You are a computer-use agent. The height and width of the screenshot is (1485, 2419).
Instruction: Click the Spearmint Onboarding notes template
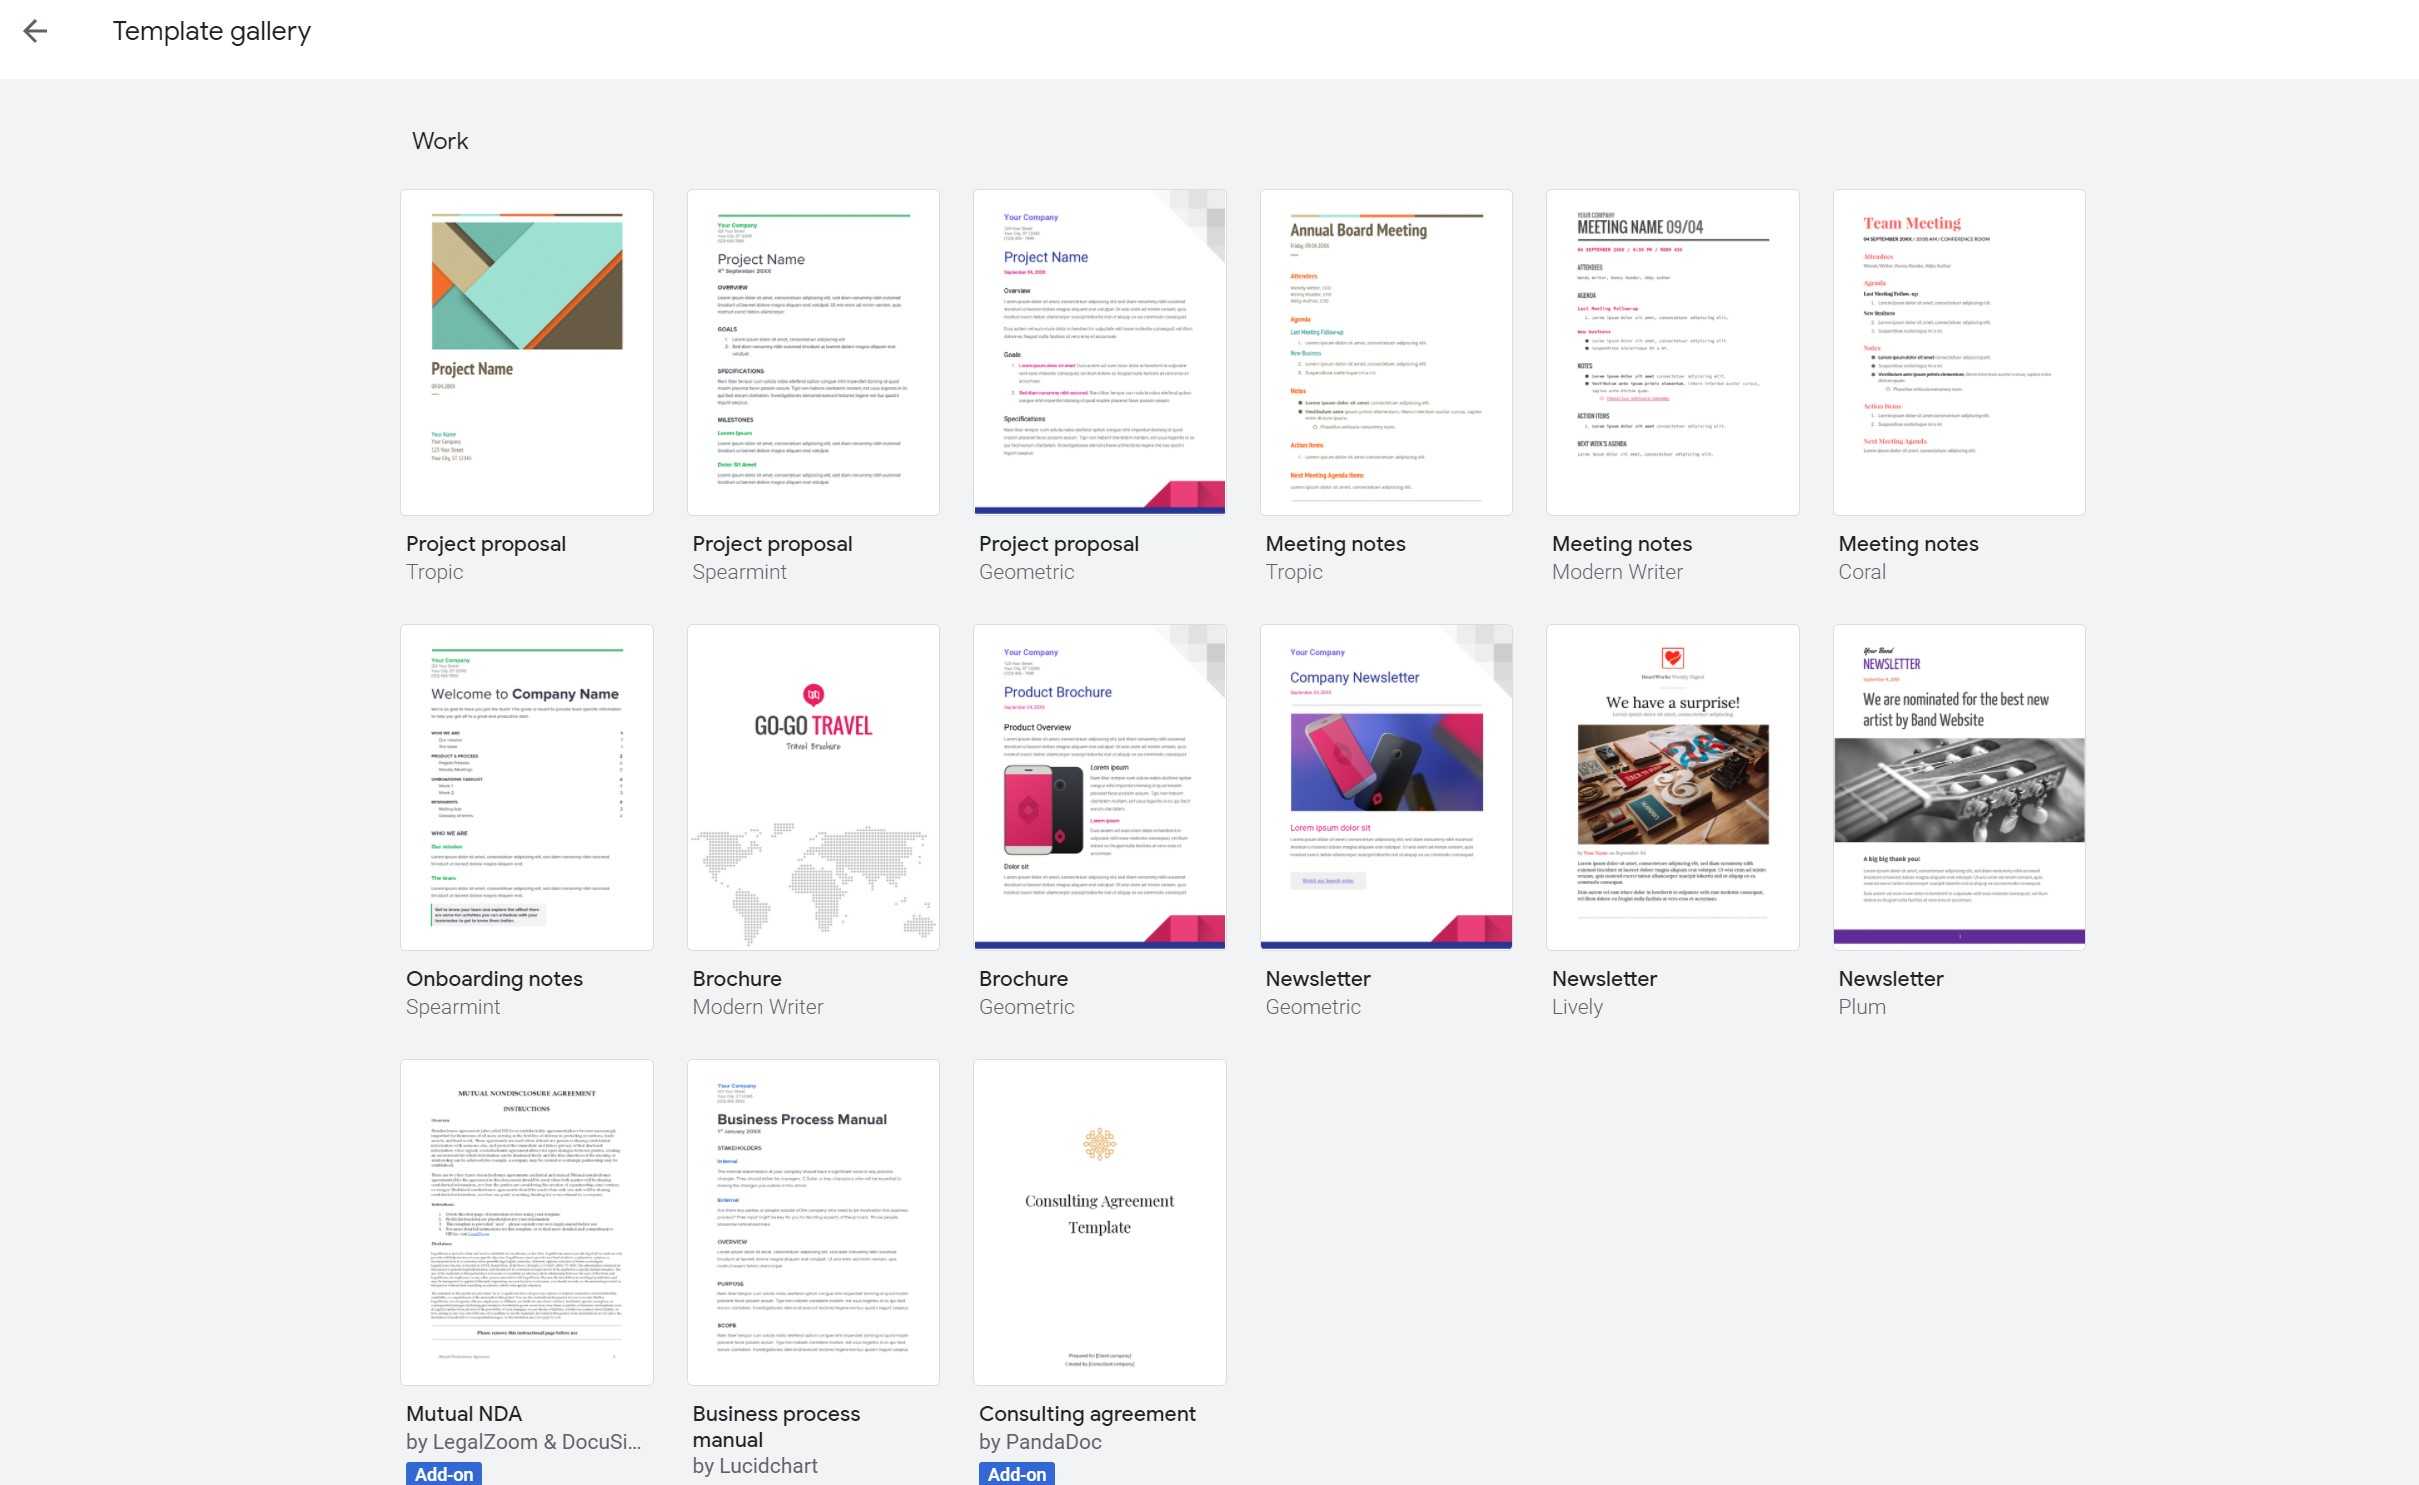tap(527, 787)
